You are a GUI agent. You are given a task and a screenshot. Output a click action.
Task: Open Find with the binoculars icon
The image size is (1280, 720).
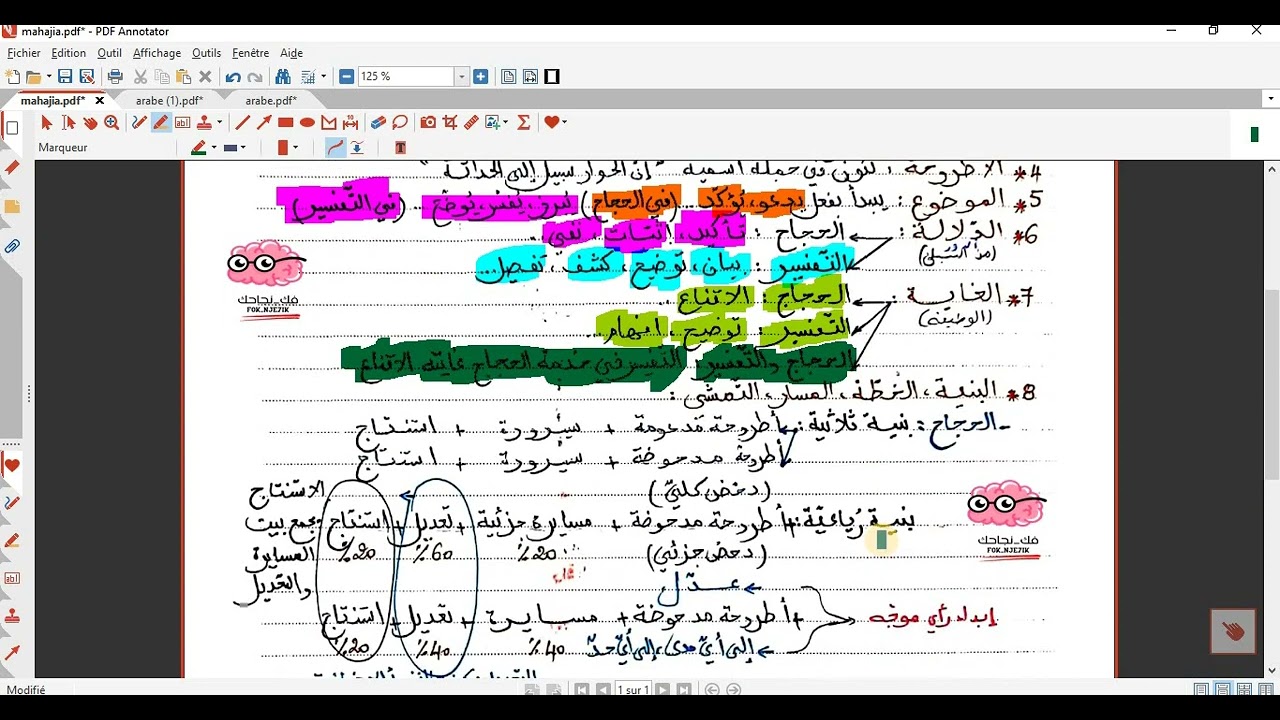(283, 77)
